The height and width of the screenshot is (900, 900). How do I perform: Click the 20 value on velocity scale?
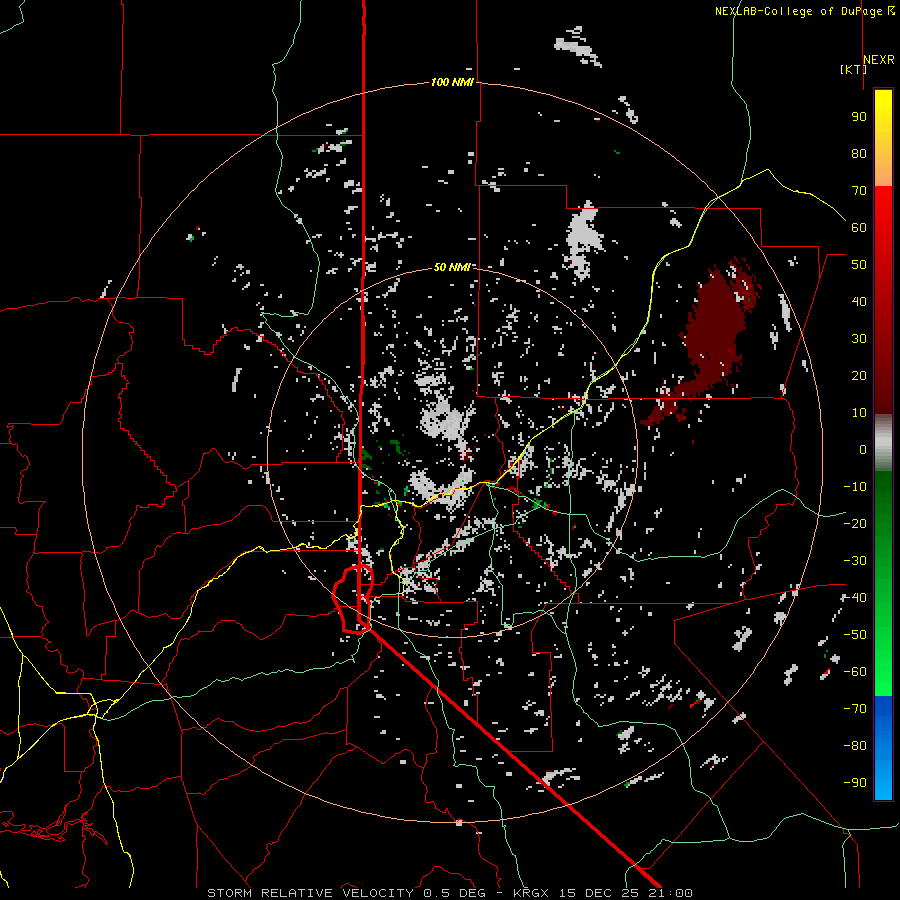coord(859,375)
